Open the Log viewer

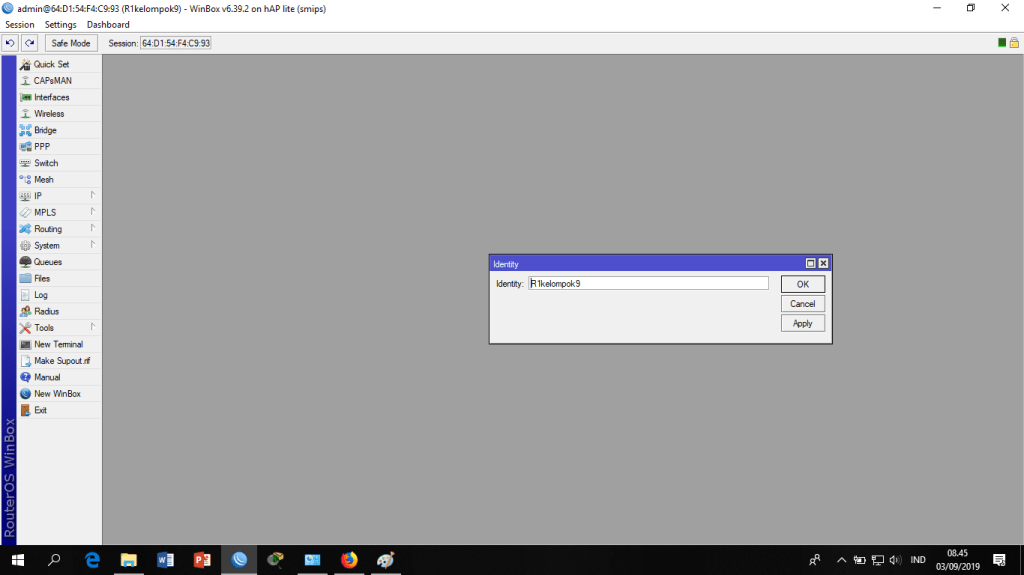pyautogui.click(x=41, y=295)
